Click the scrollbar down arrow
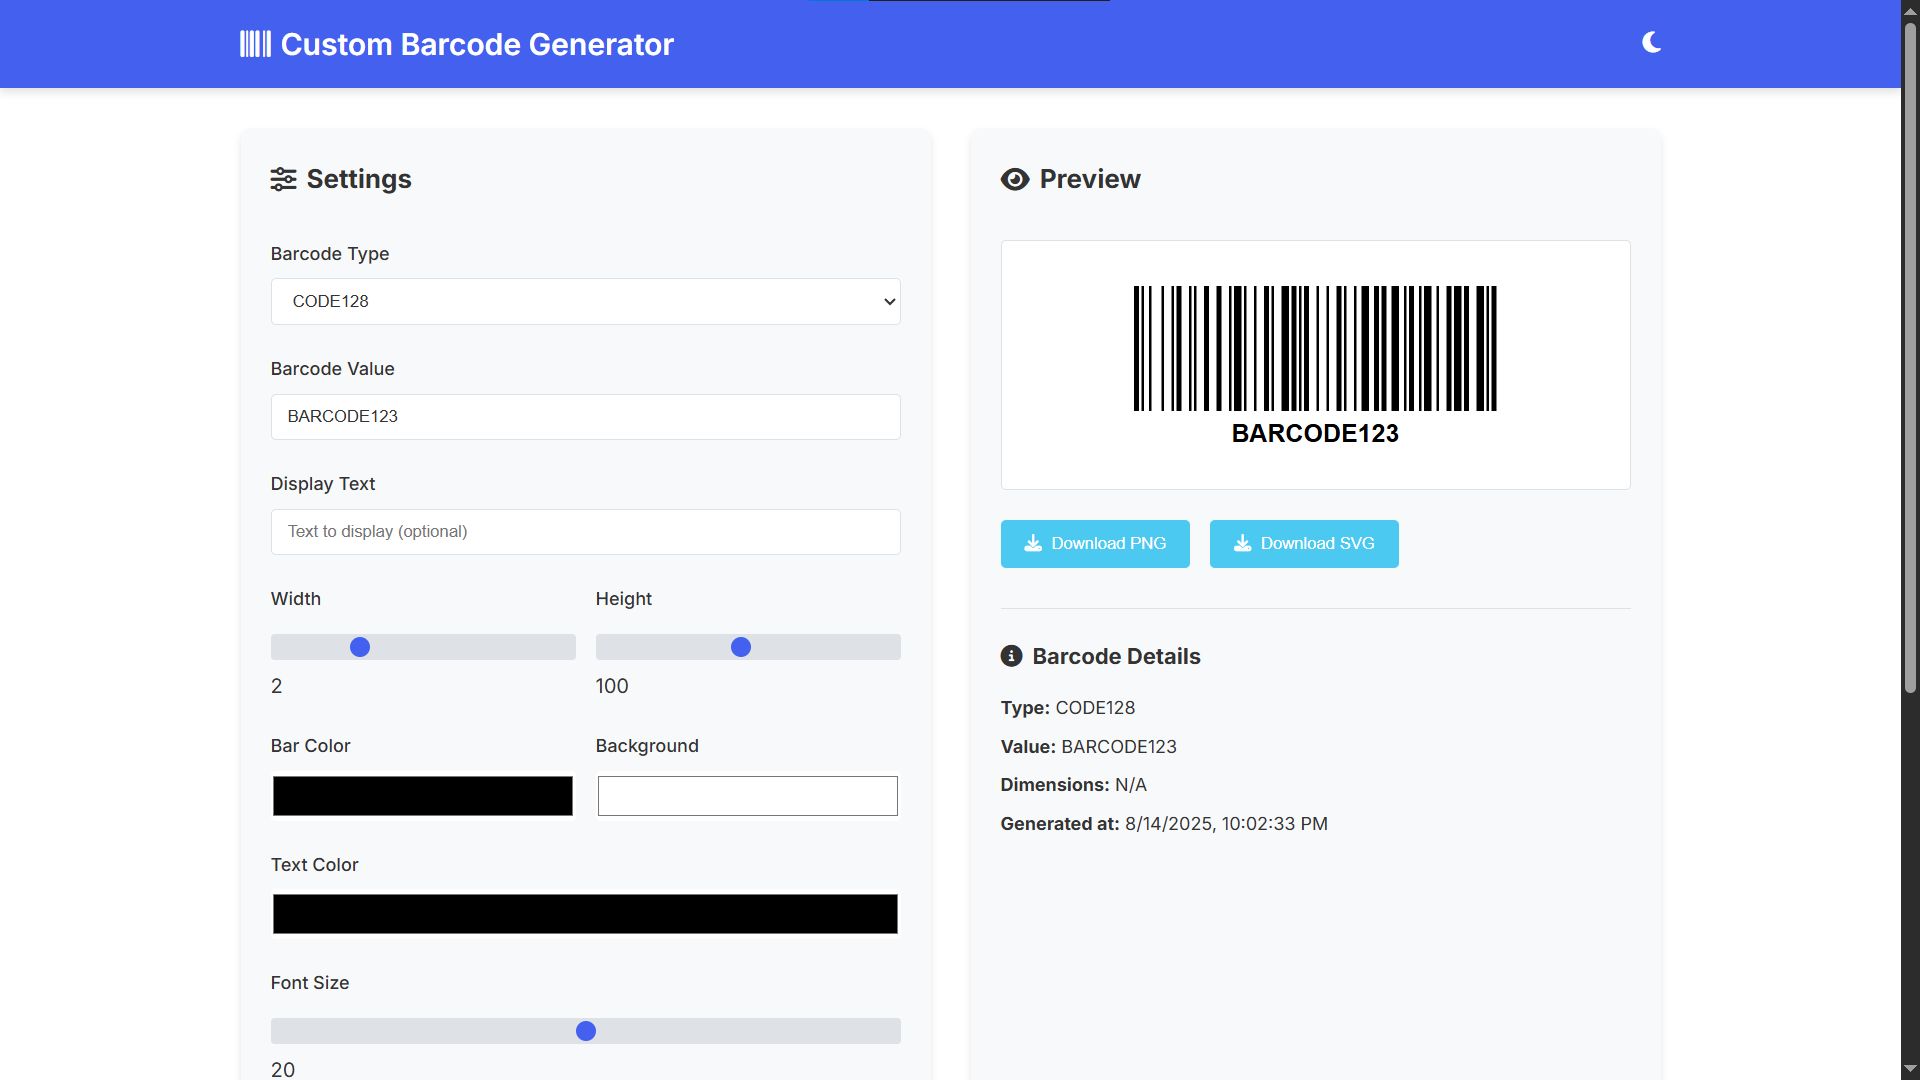 1910,1069
